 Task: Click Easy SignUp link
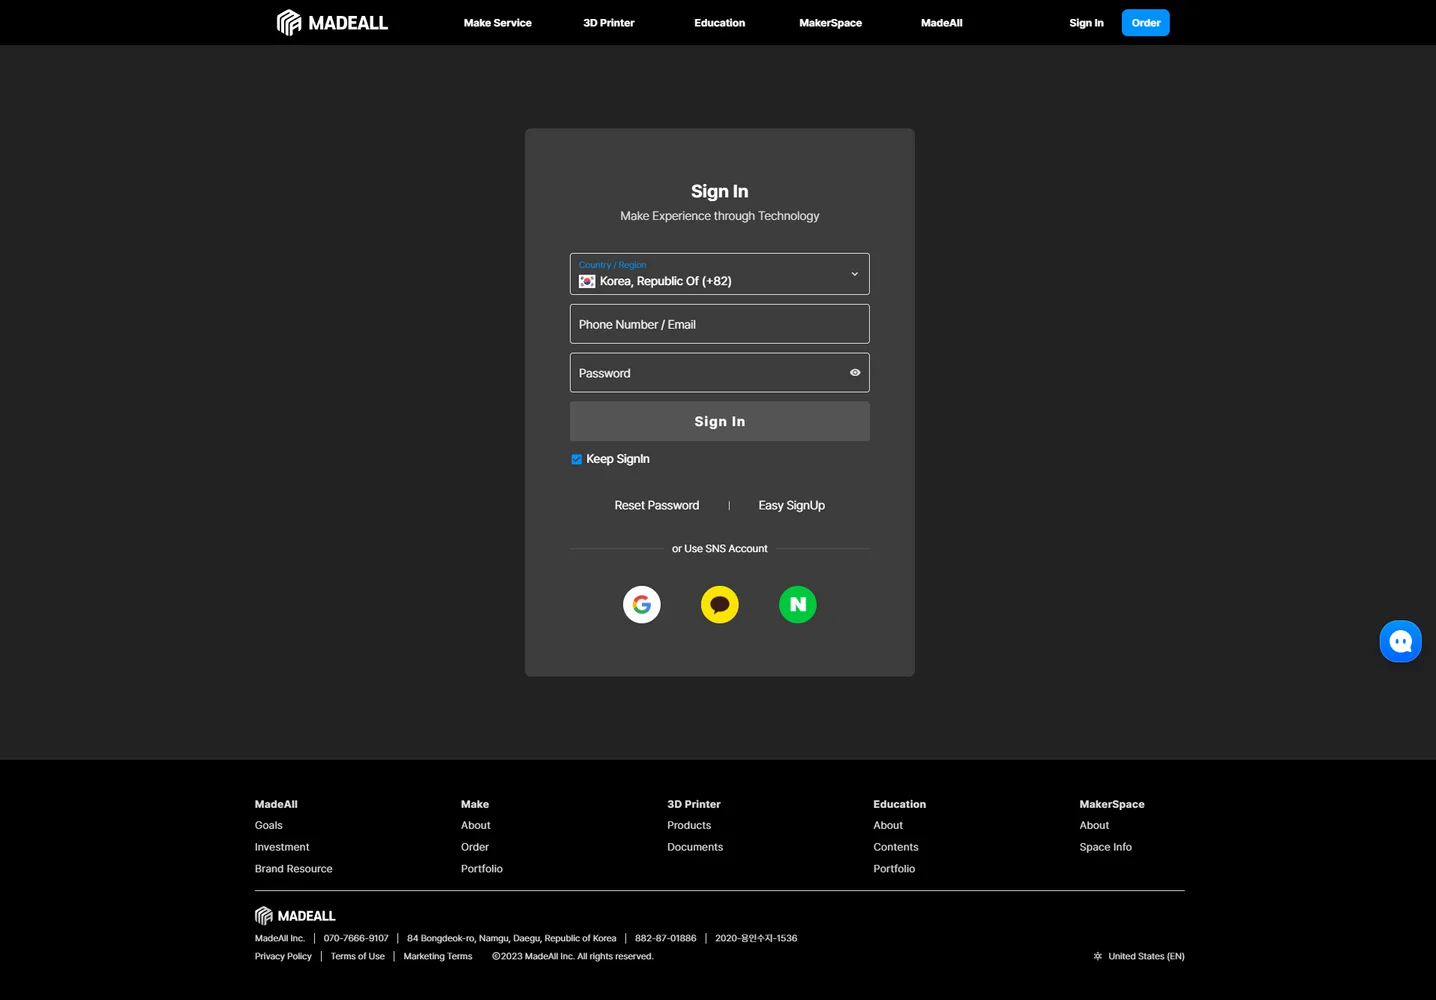coord(792,505)
